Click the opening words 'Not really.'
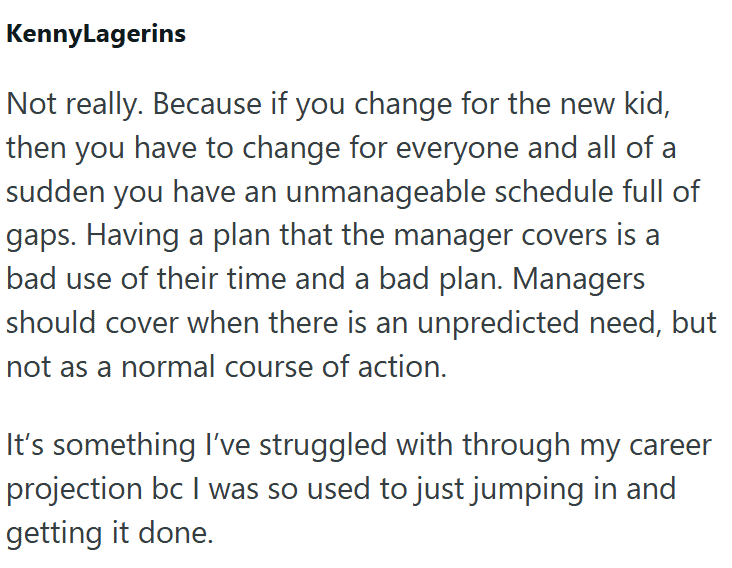Image resolution: width=732 pixels, height=568 pixels. 74,104
